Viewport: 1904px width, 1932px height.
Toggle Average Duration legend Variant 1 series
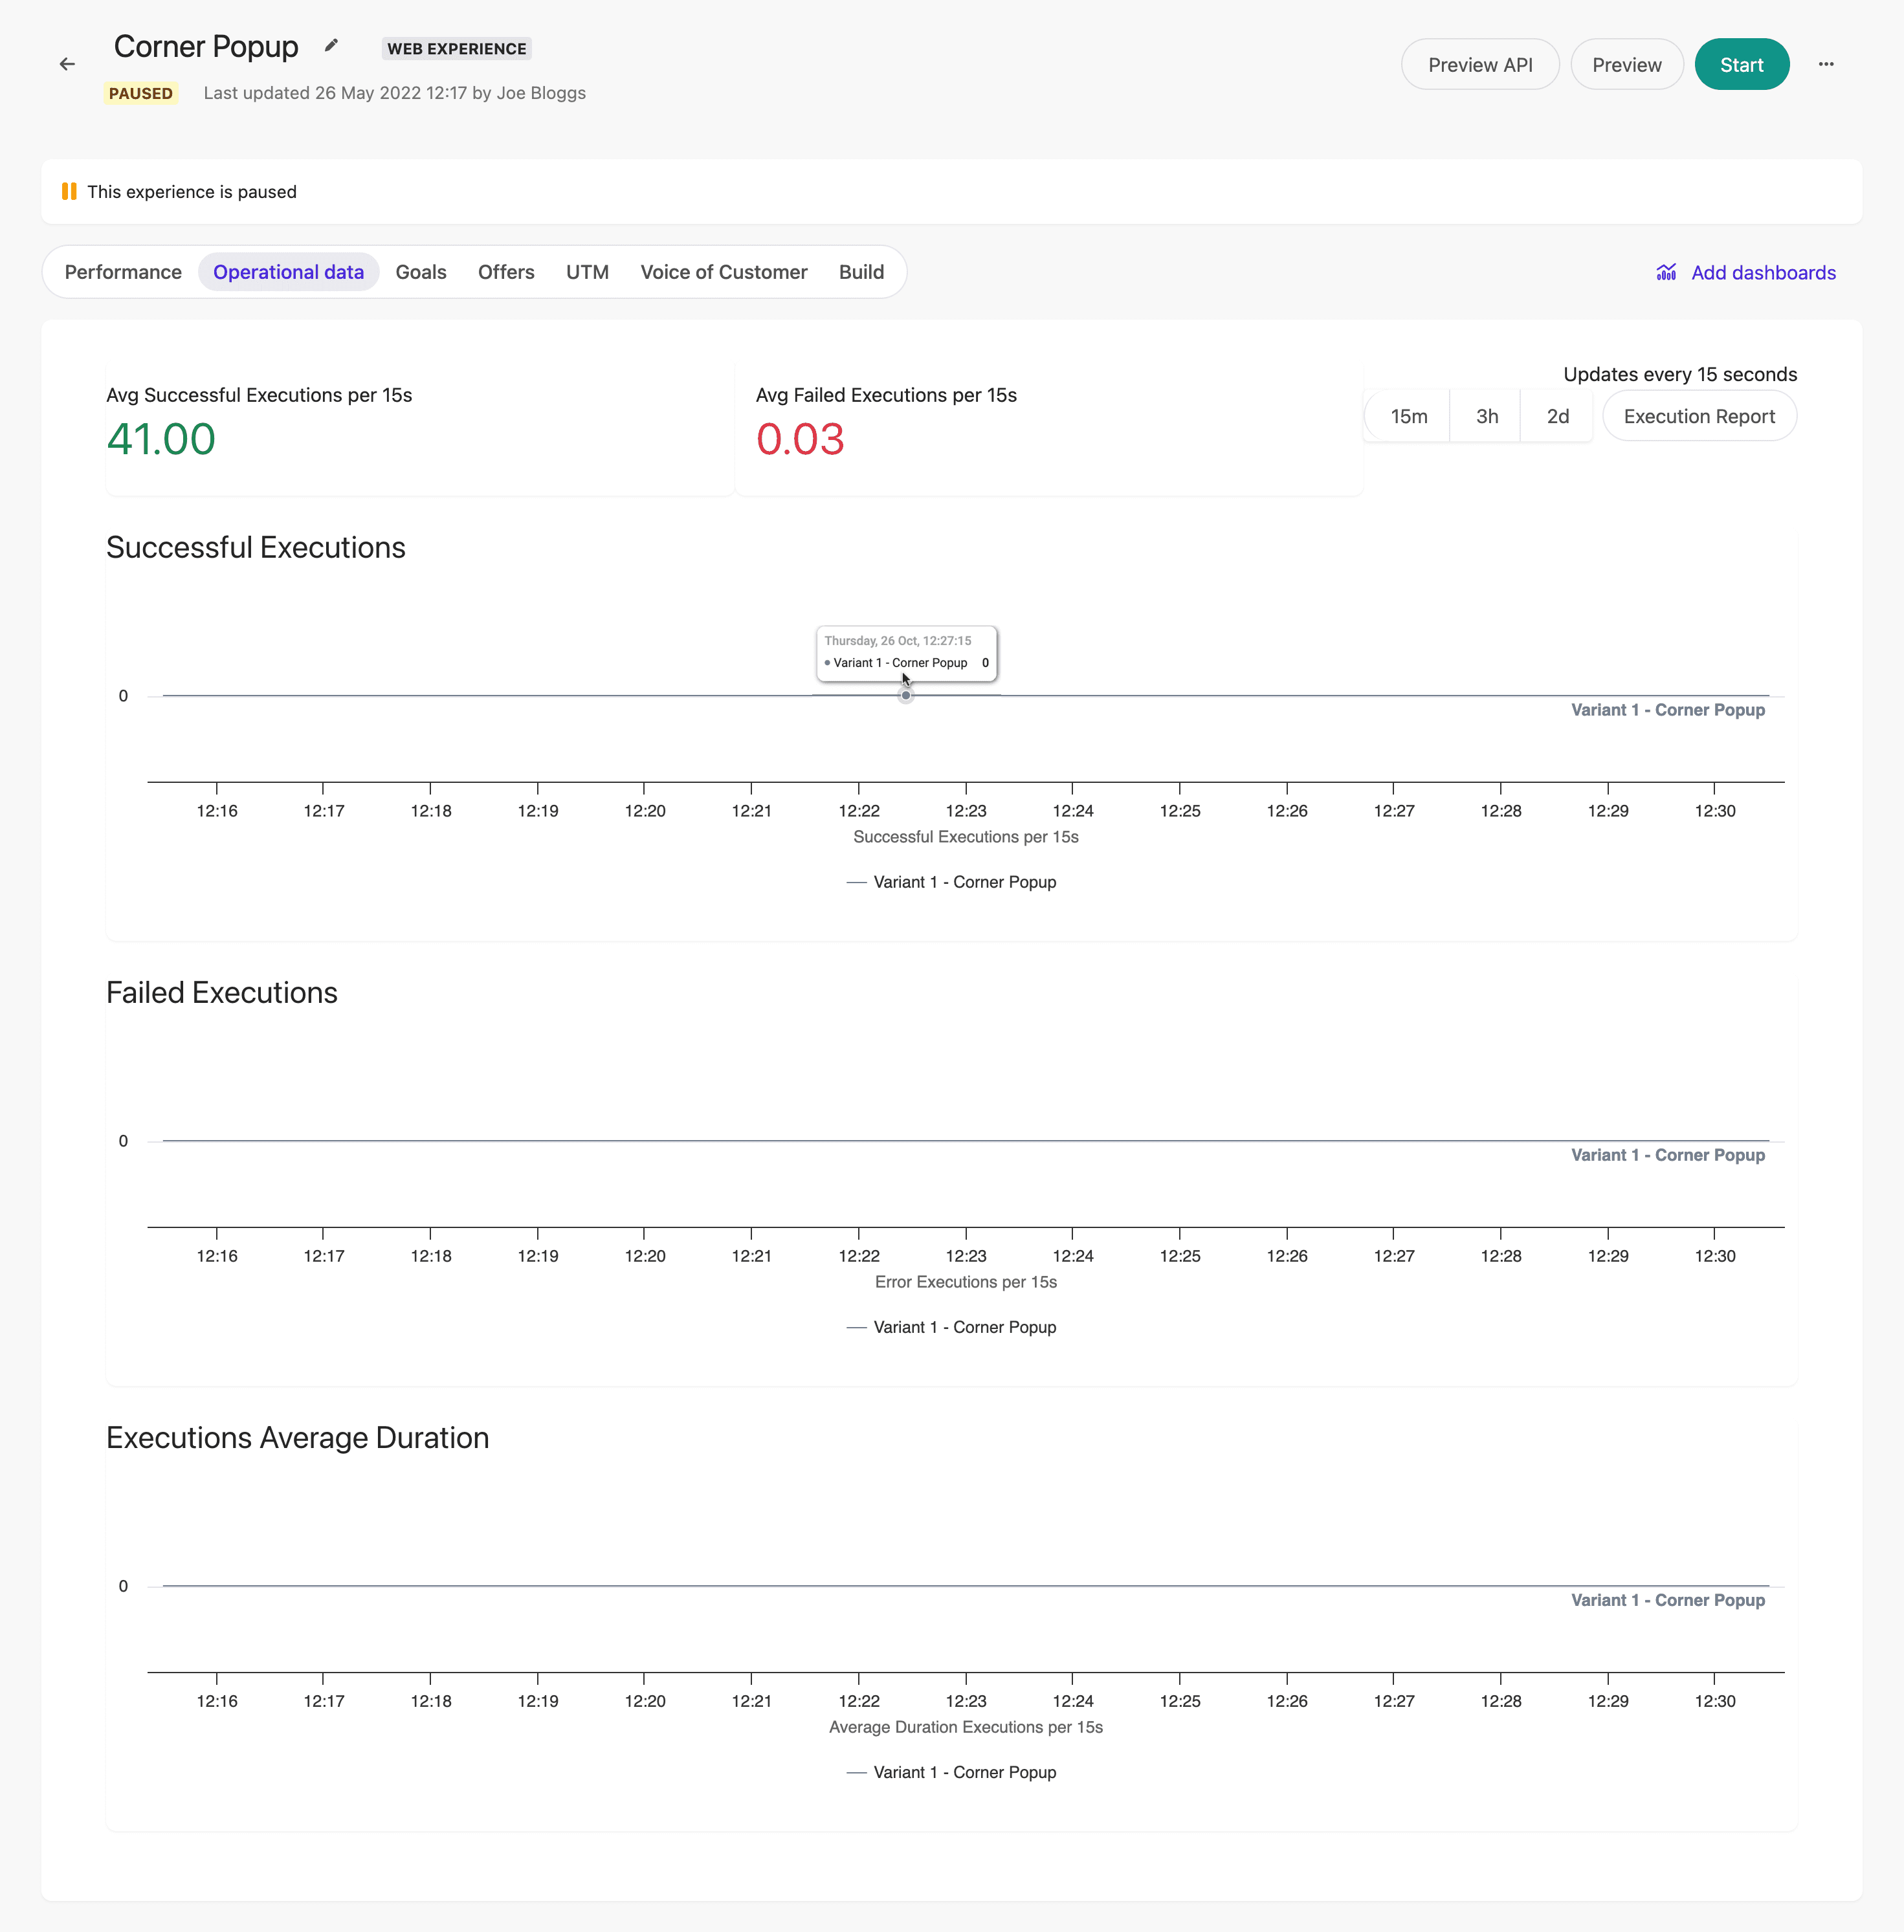pyautogui.click(x=951, y=1772)
